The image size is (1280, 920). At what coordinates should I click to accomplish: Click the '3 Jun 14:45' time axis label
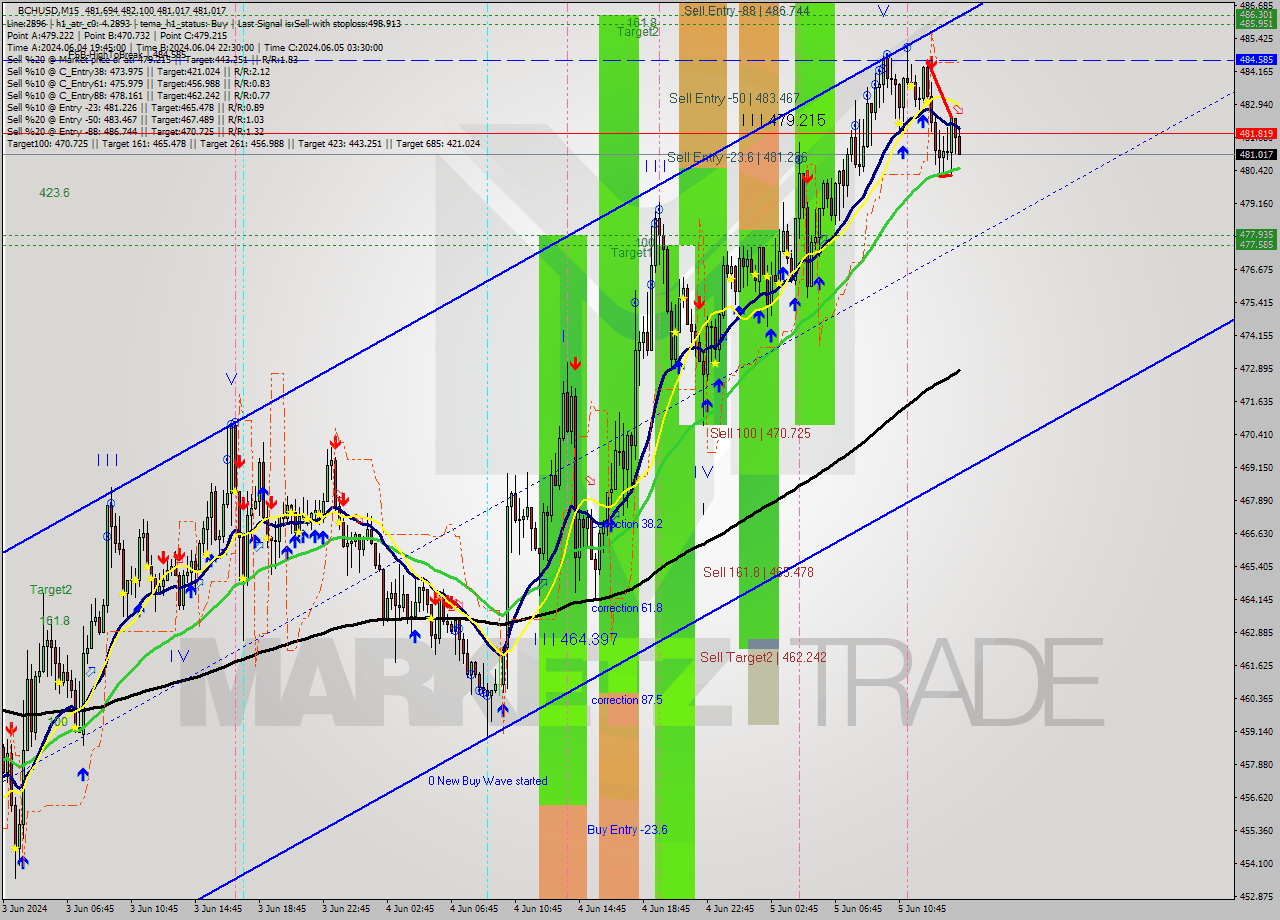[218, 909]
